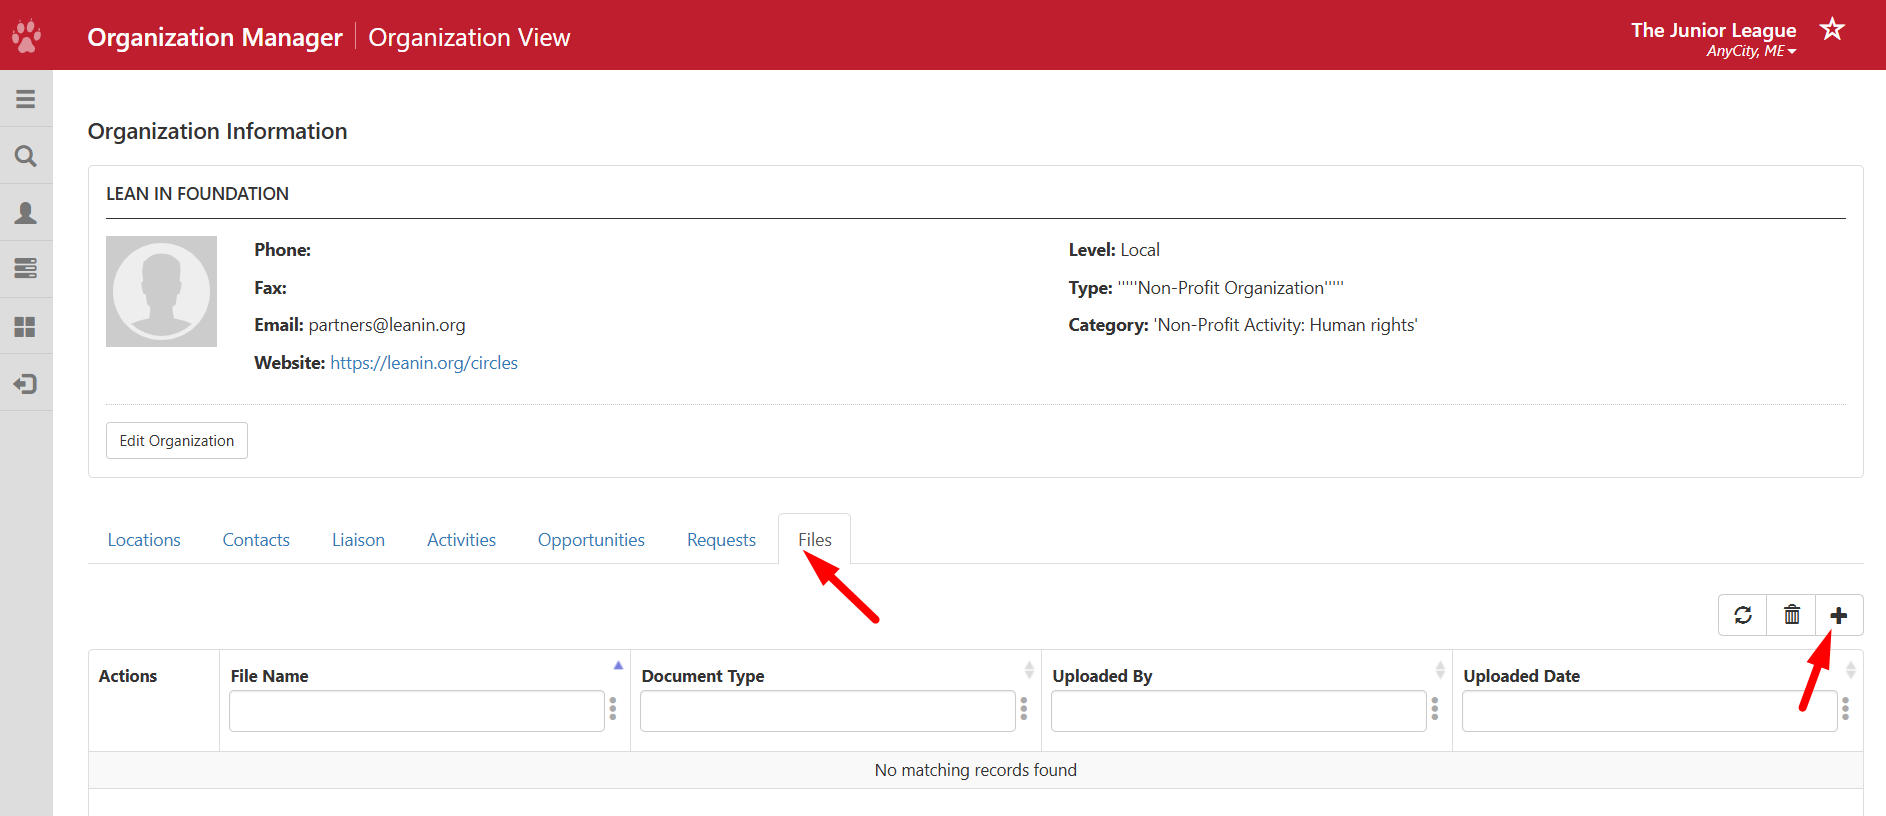1886x816 pixels.
Task: Click the Uploaded By filter input
Action: click(1239, 711)
